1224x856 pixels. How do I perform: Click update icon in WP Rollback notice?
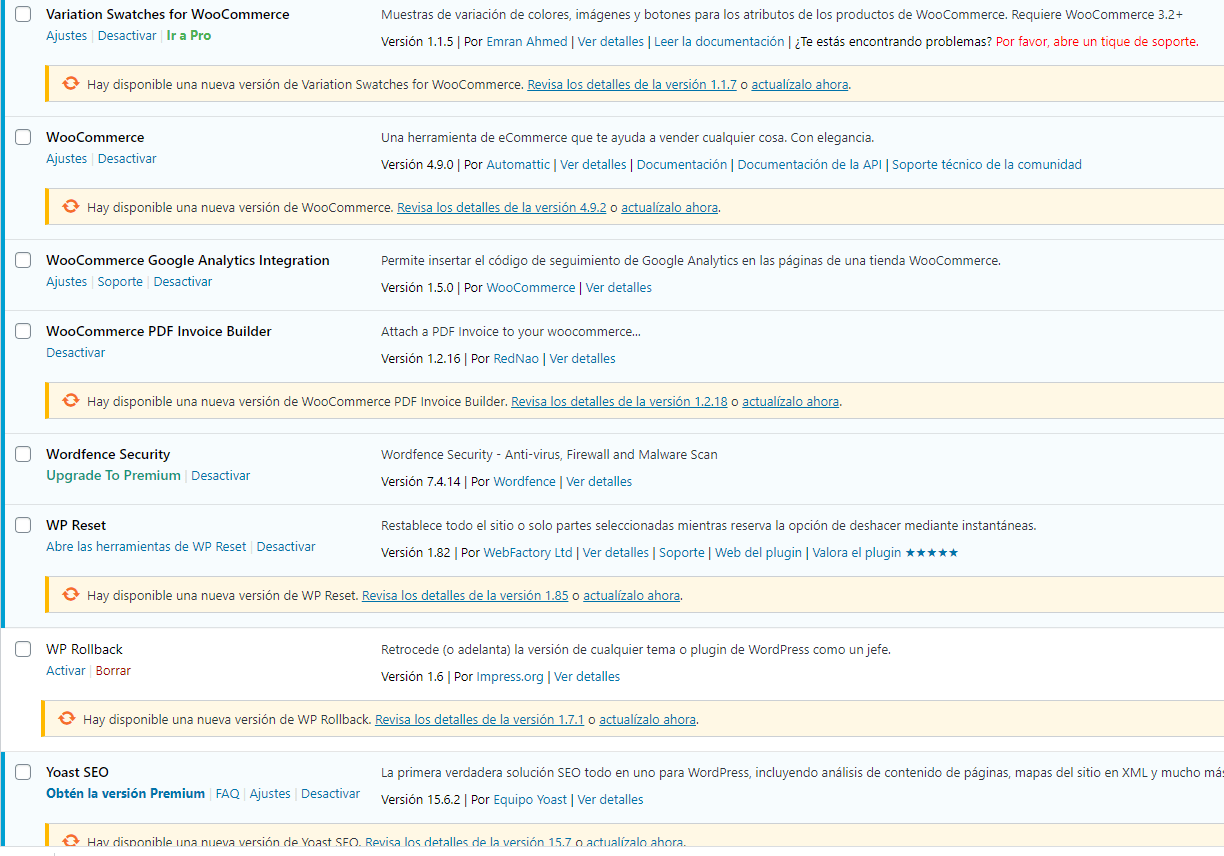pos(66,719)
